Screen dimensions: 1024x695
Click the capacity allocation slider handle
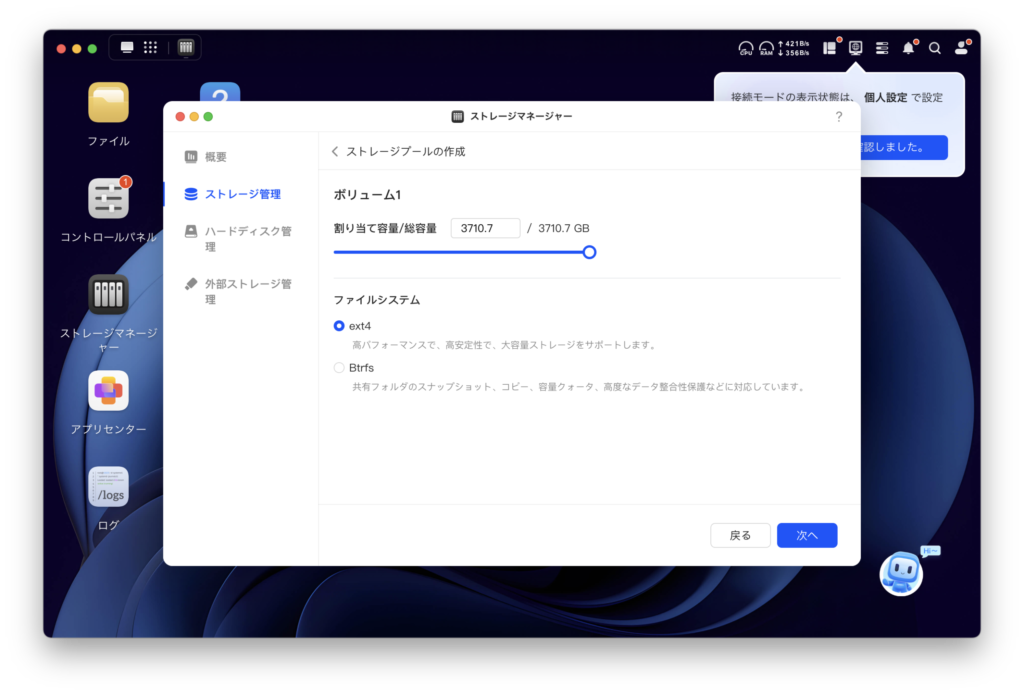[x=589, y=252]
